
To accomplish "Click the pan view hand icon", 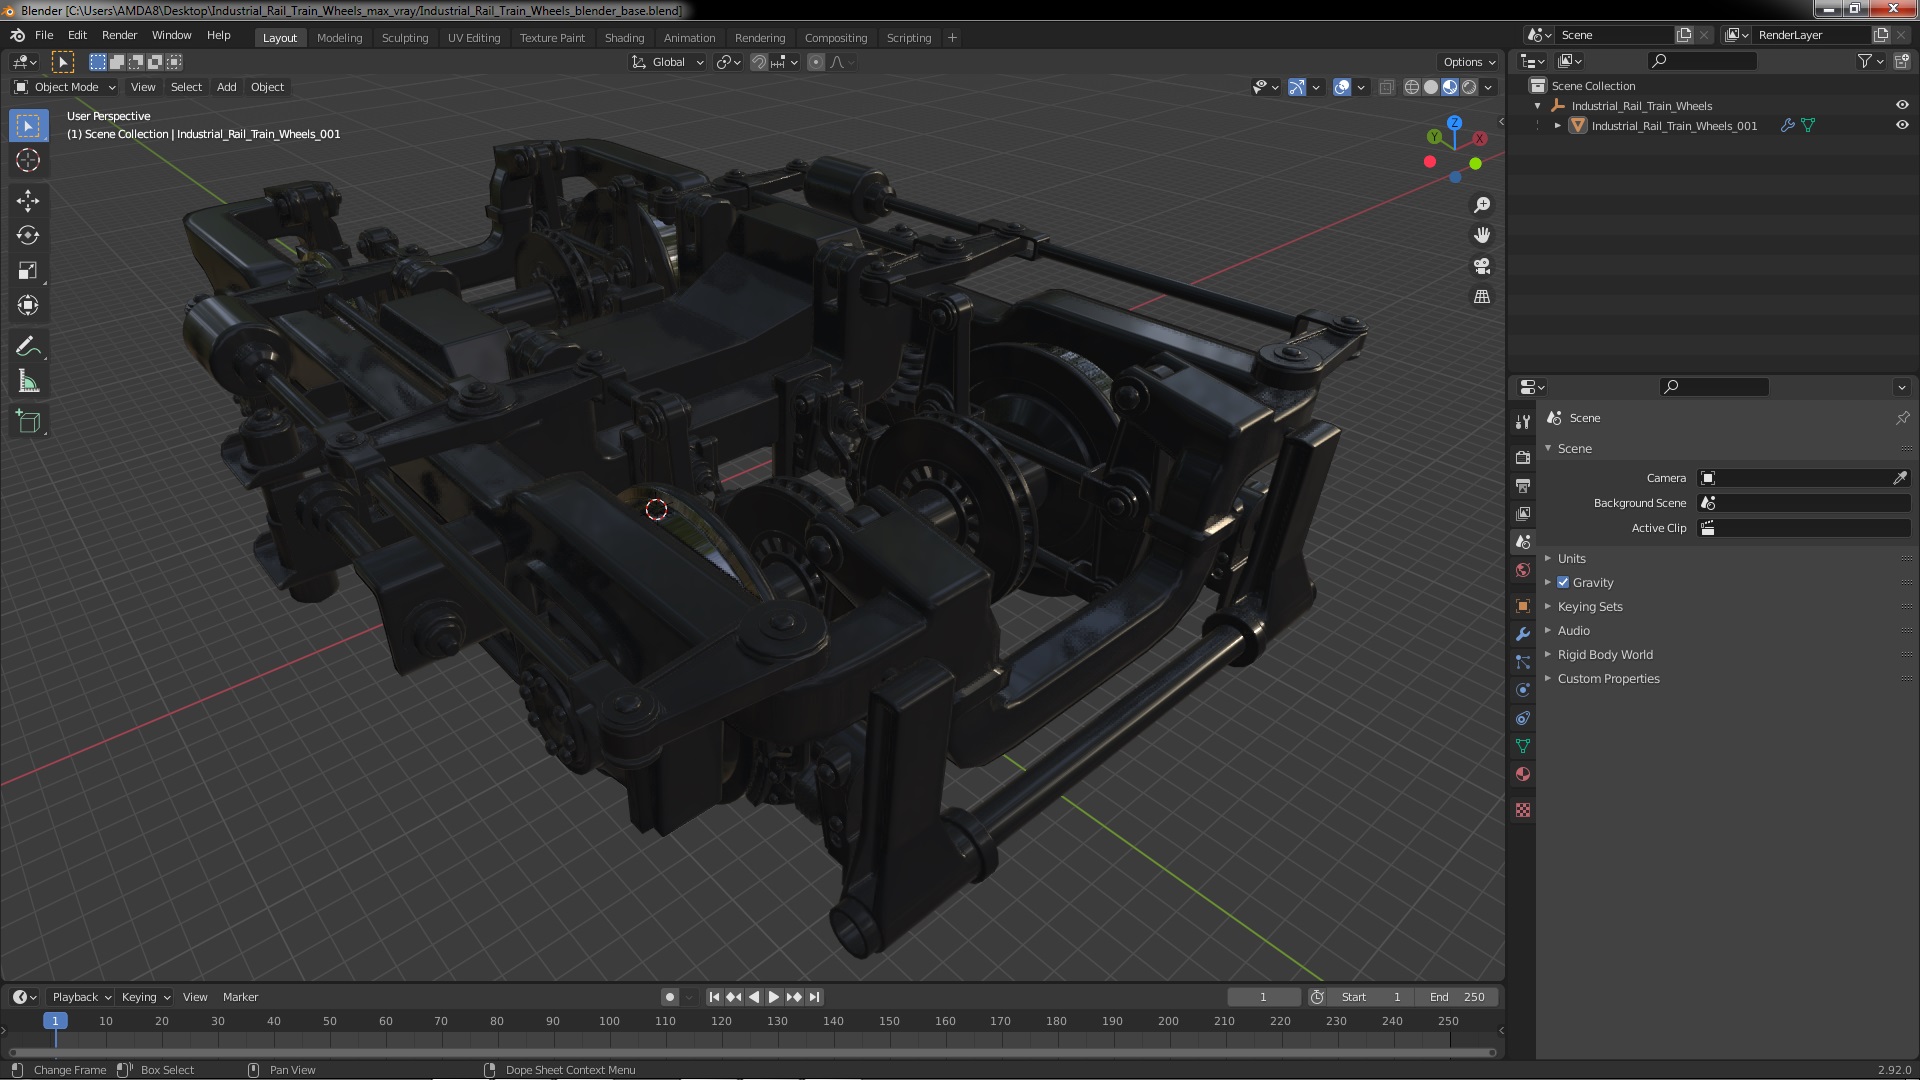I will (x=1482, y=235).
